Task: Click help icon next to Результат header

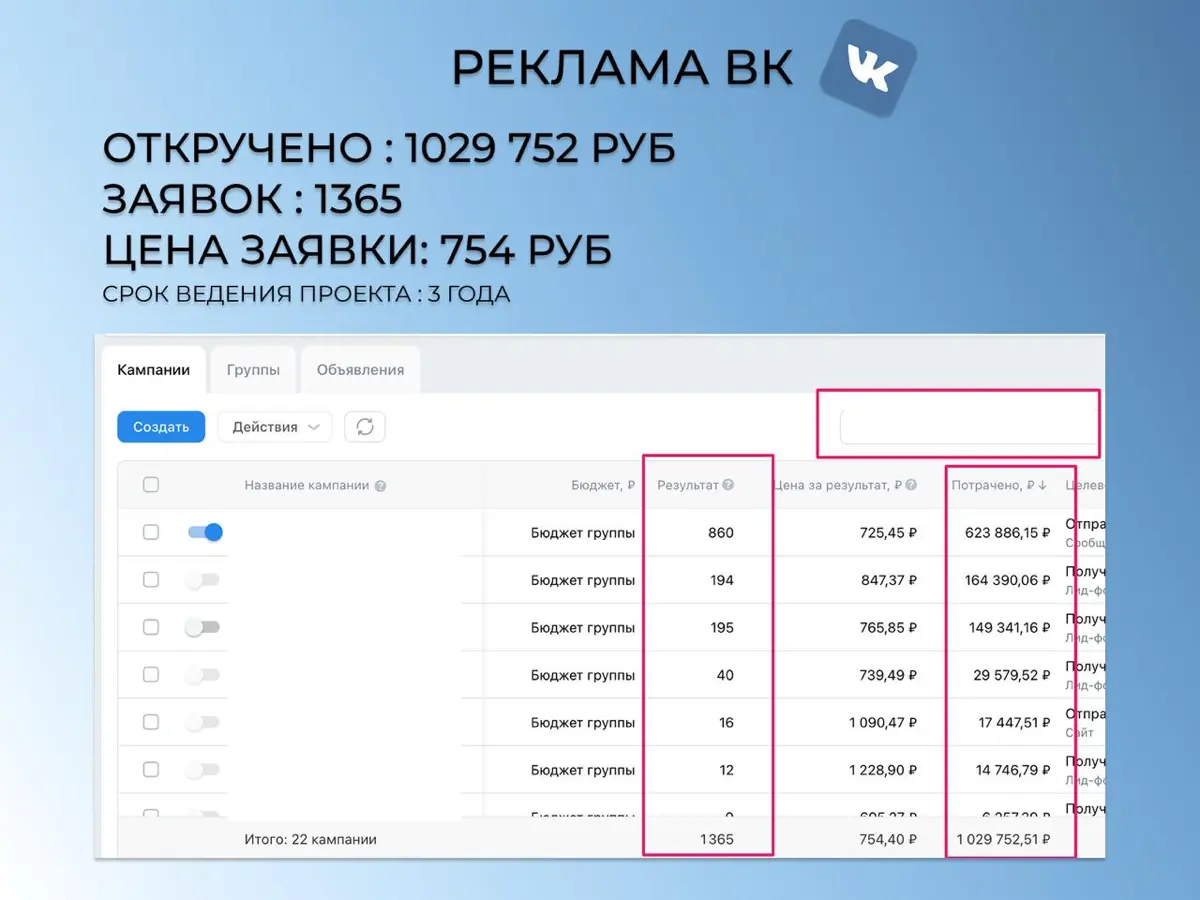Action: tap(728, 485)
